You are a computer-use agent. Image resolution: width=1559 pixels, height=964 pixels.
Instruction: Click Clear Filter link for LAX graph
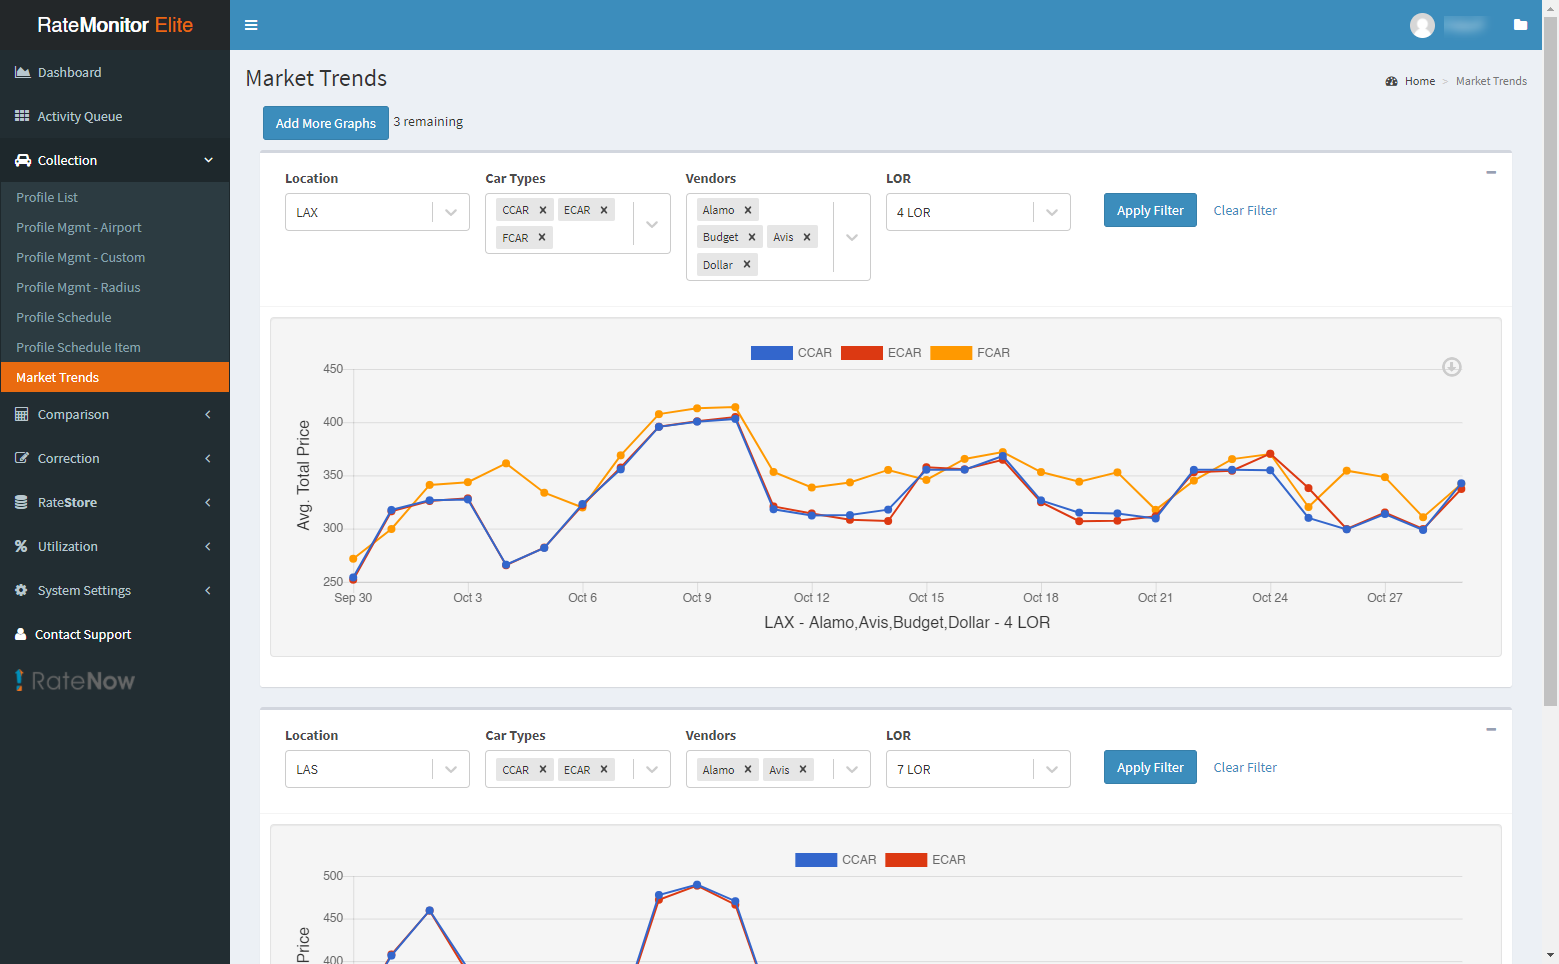[x=1245, y=211]
